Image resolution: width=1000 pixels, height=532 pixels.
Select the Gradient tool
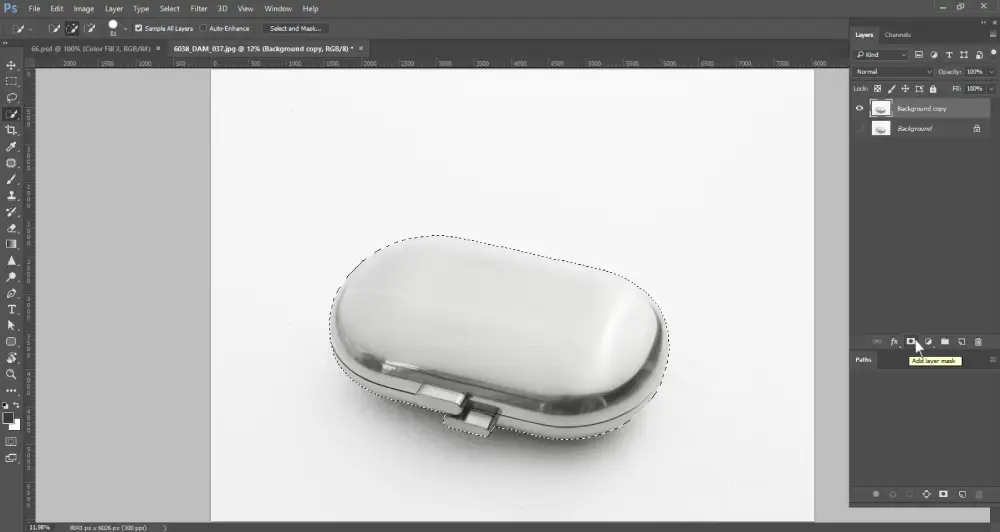point(11,244)
